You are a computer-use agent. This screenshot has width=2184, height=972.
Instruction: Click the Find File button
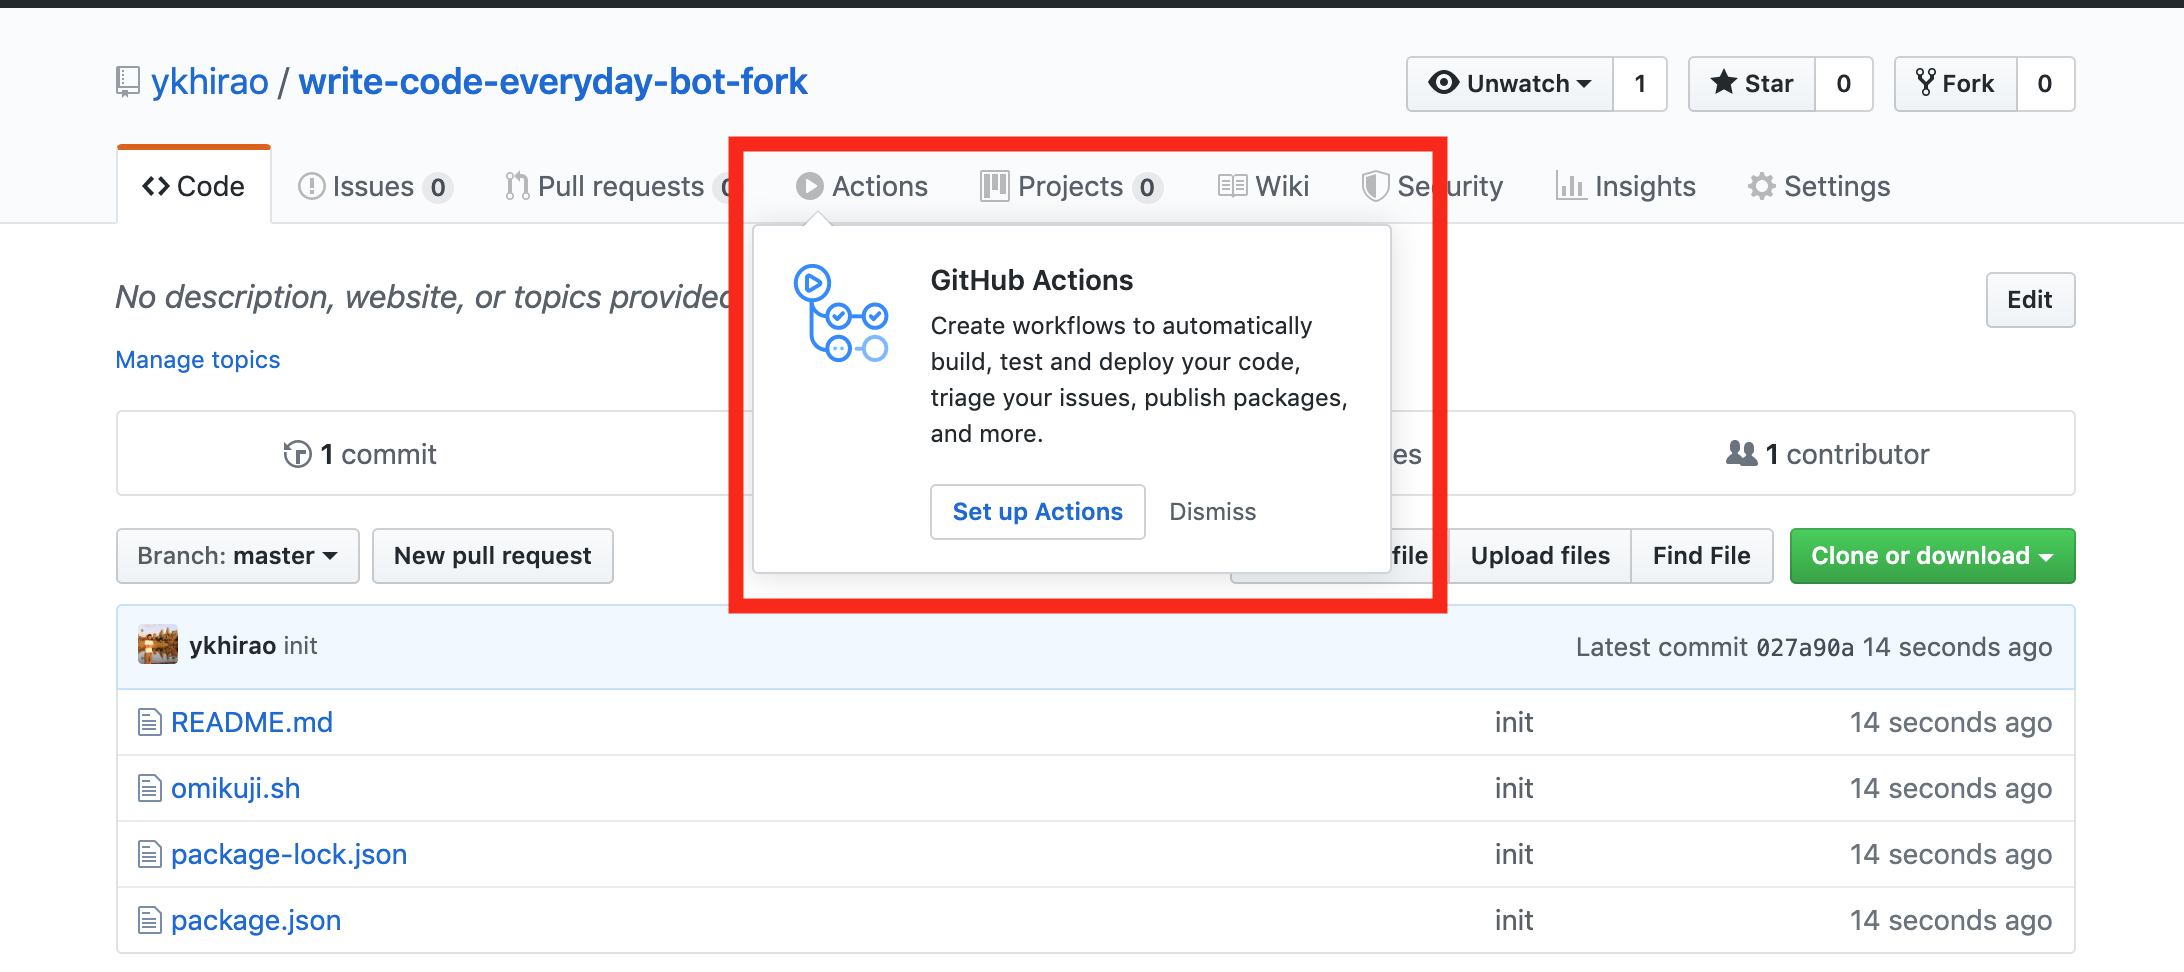click(1702, 555)
